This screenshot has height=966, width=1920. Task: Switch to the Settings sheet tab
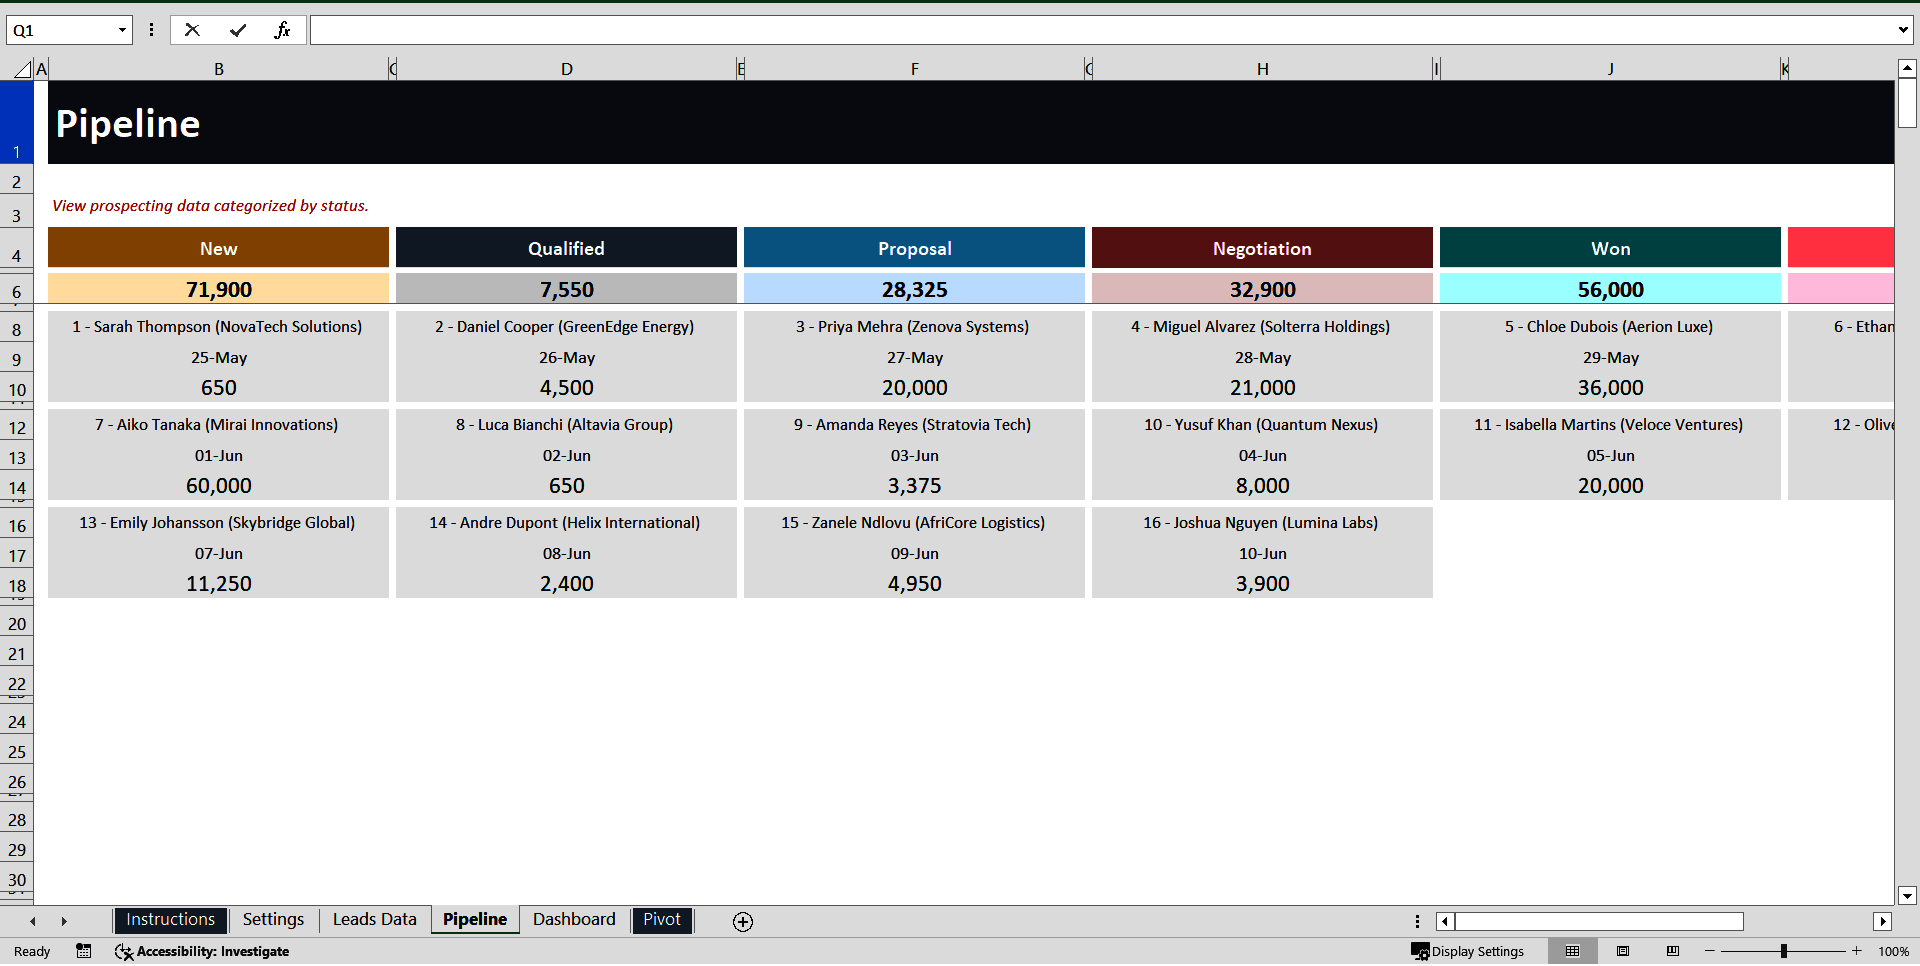pyautogui.click(x=273, y=920)
